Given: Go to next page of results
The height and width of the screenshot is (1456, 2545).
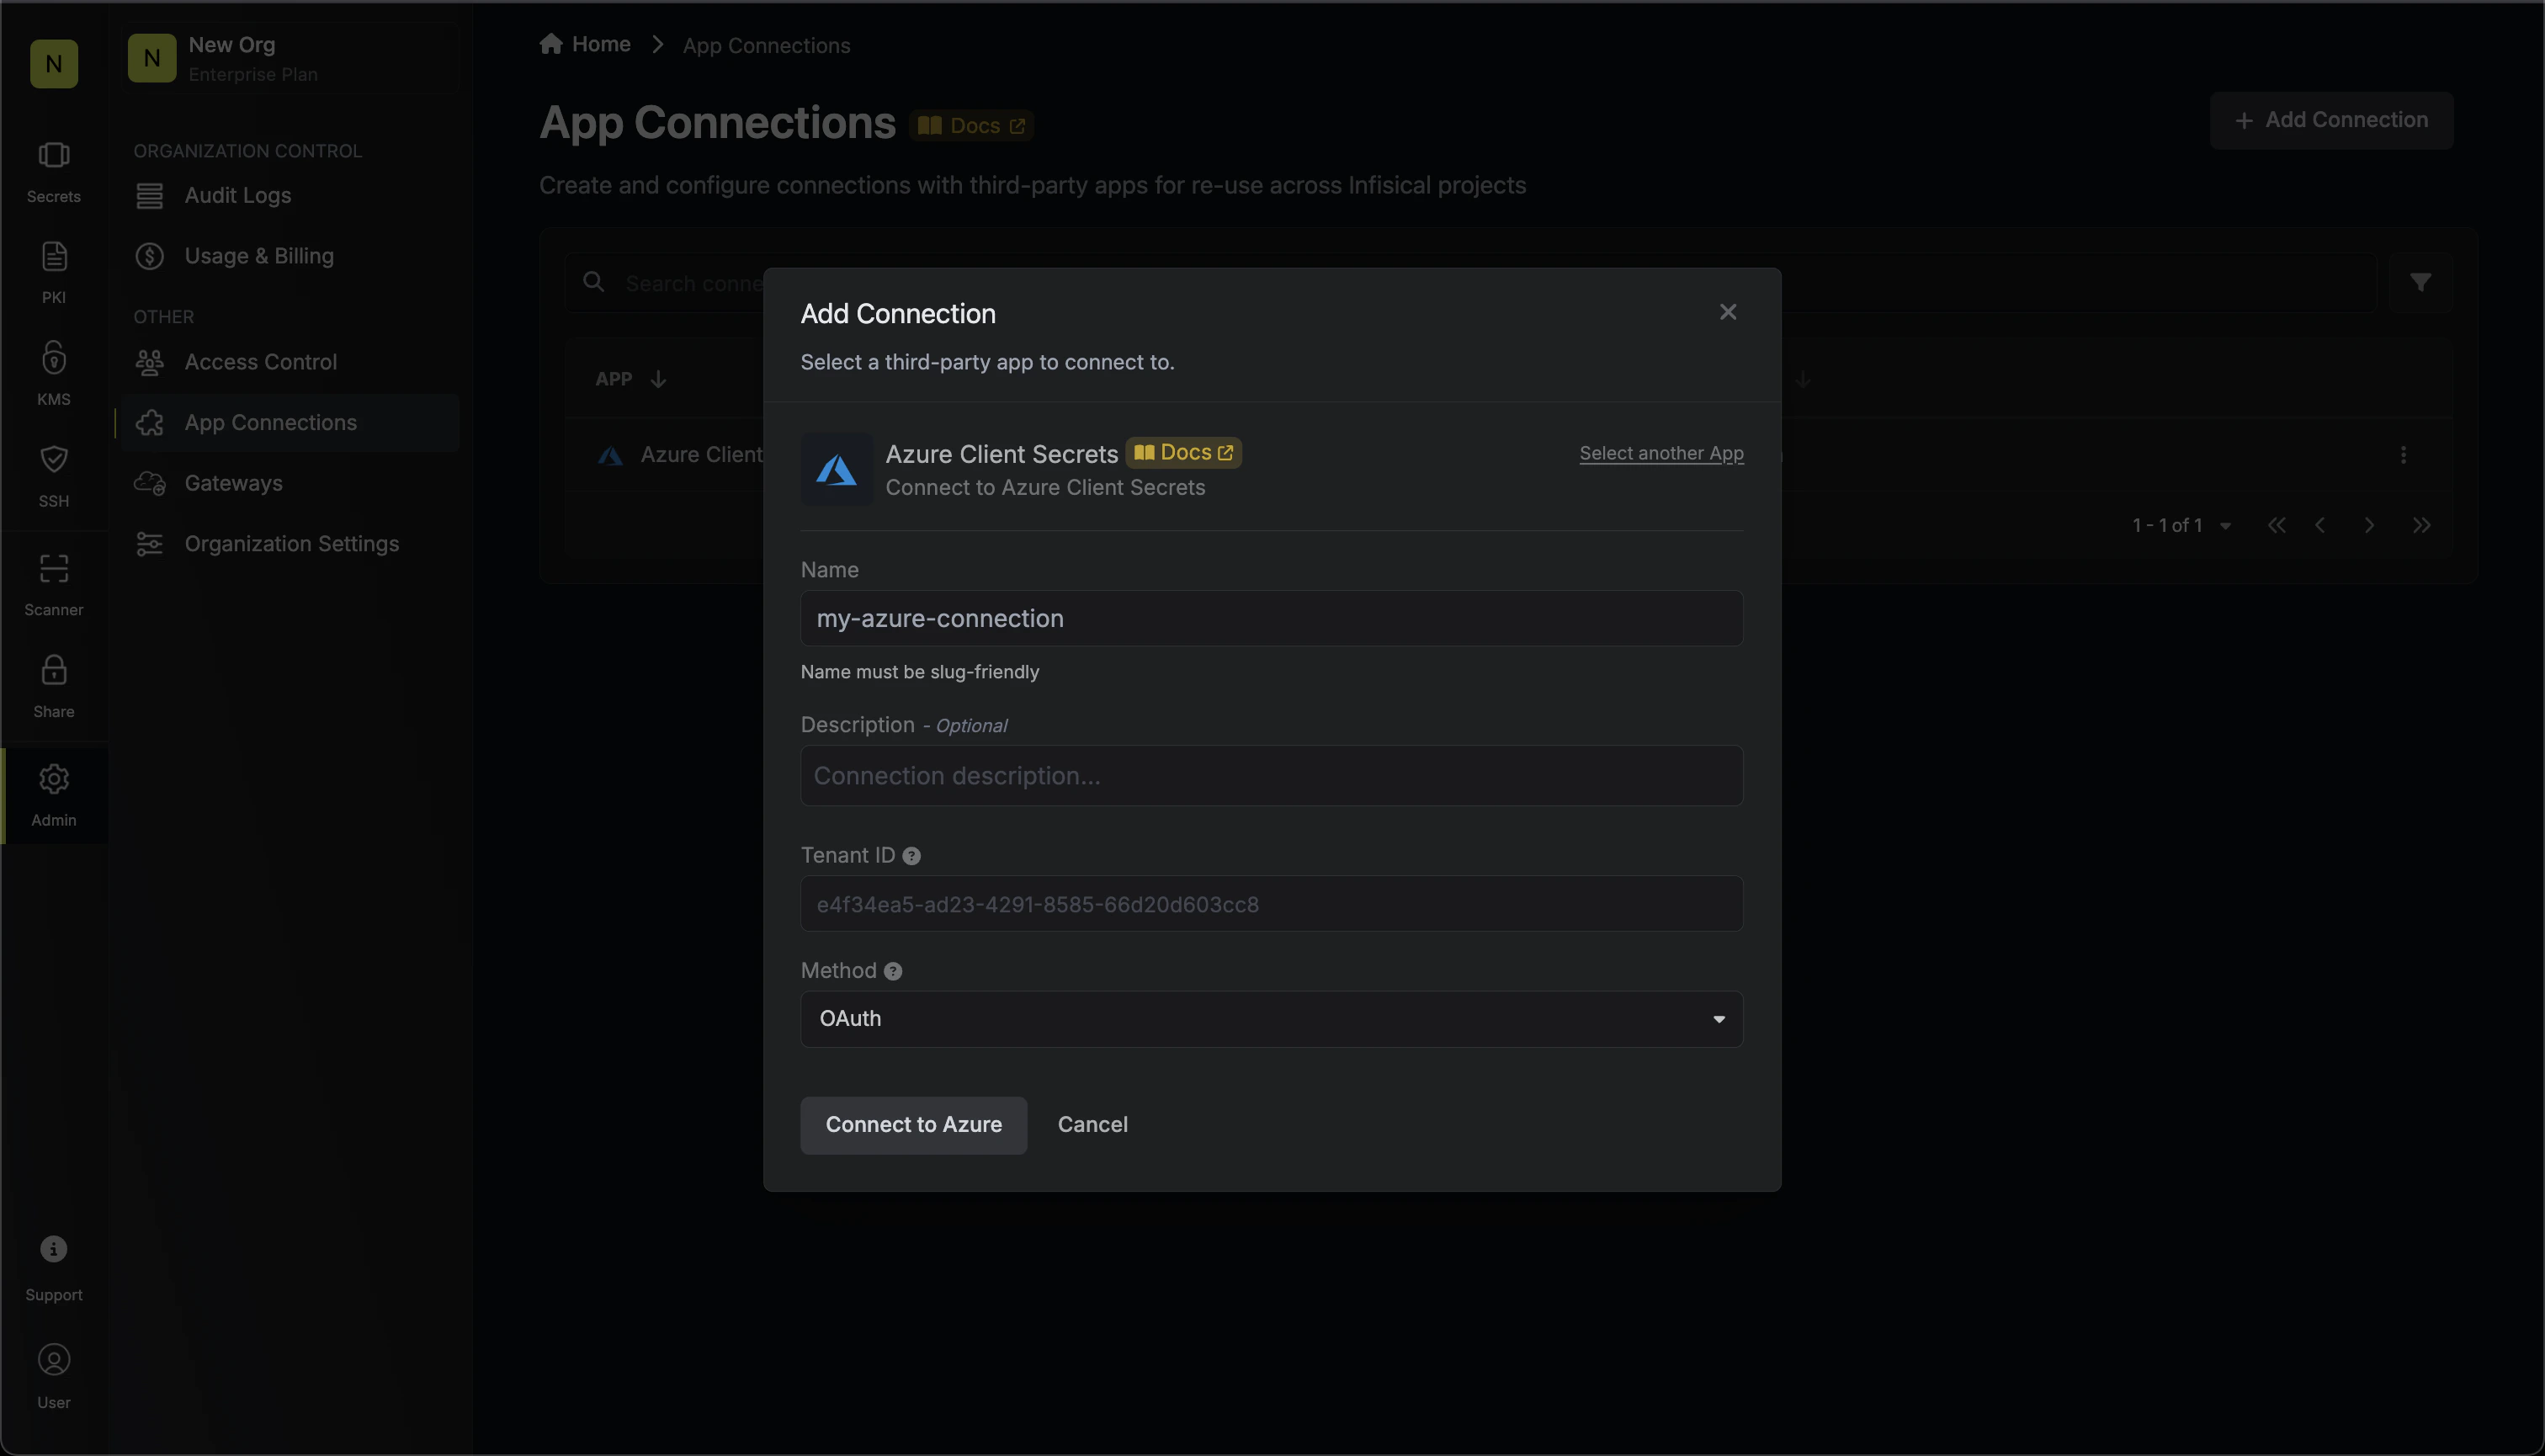Looking at the screenshot, I should 2369,526.
